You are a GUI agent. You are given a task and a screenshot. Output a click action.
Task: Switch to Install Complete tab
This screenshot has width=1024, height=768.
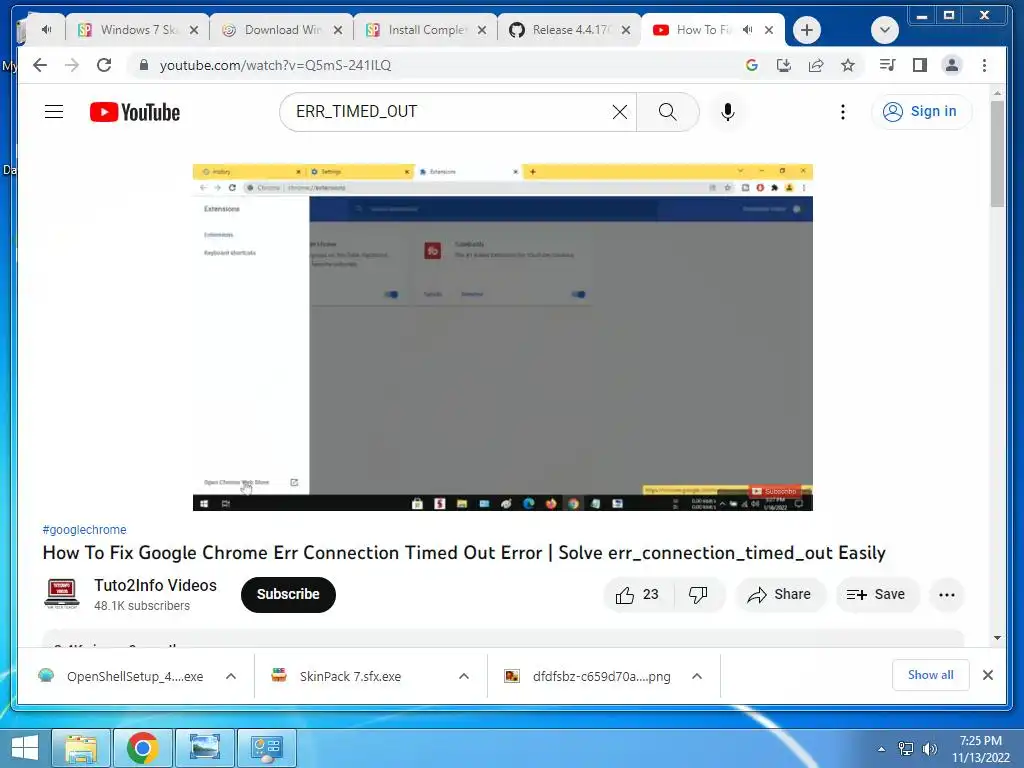point(427,30)
